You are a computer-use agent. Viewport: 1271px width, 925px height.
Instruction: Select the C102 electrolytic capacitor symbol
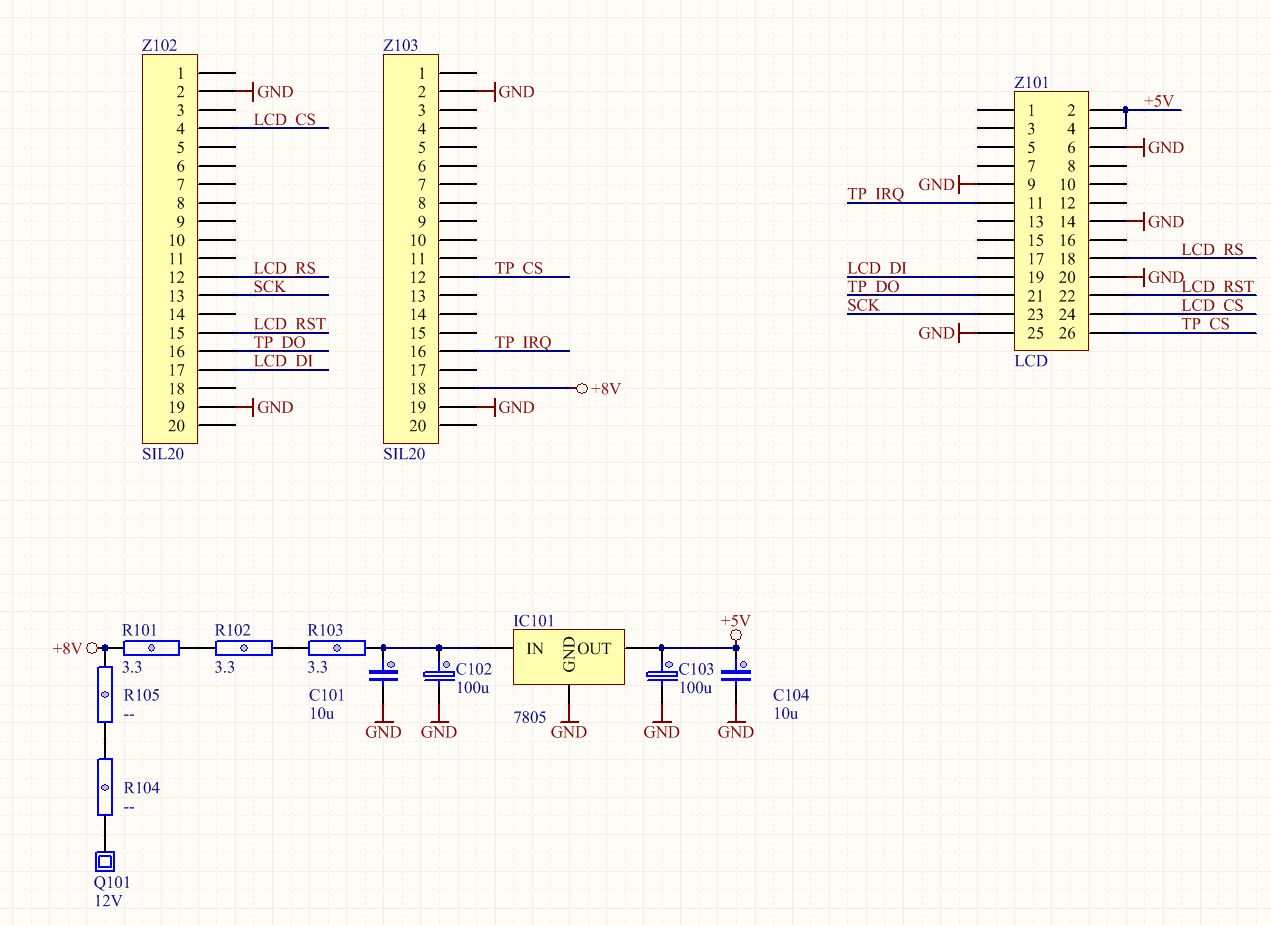[x=438, y=677]
